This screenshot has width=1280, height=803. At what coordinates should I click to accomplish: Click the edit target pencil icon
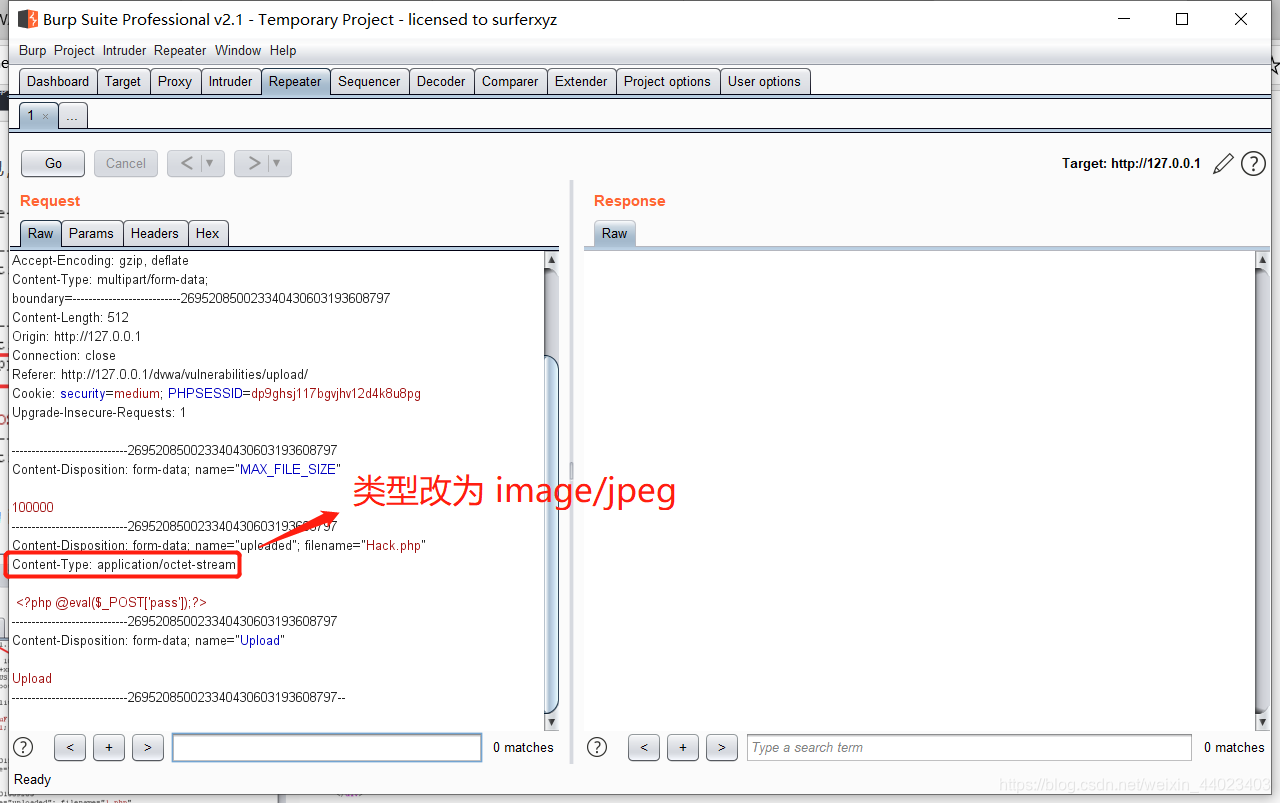(x=1223, y=164)
